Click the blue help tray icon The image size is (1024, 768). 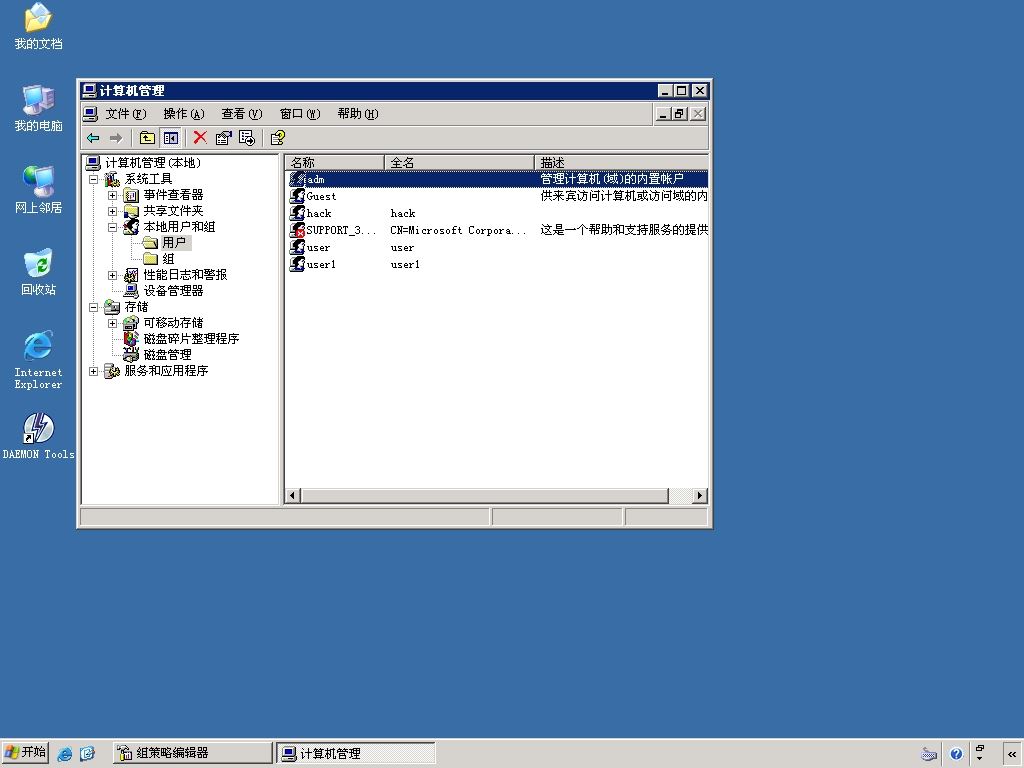[x=956, y=754]
